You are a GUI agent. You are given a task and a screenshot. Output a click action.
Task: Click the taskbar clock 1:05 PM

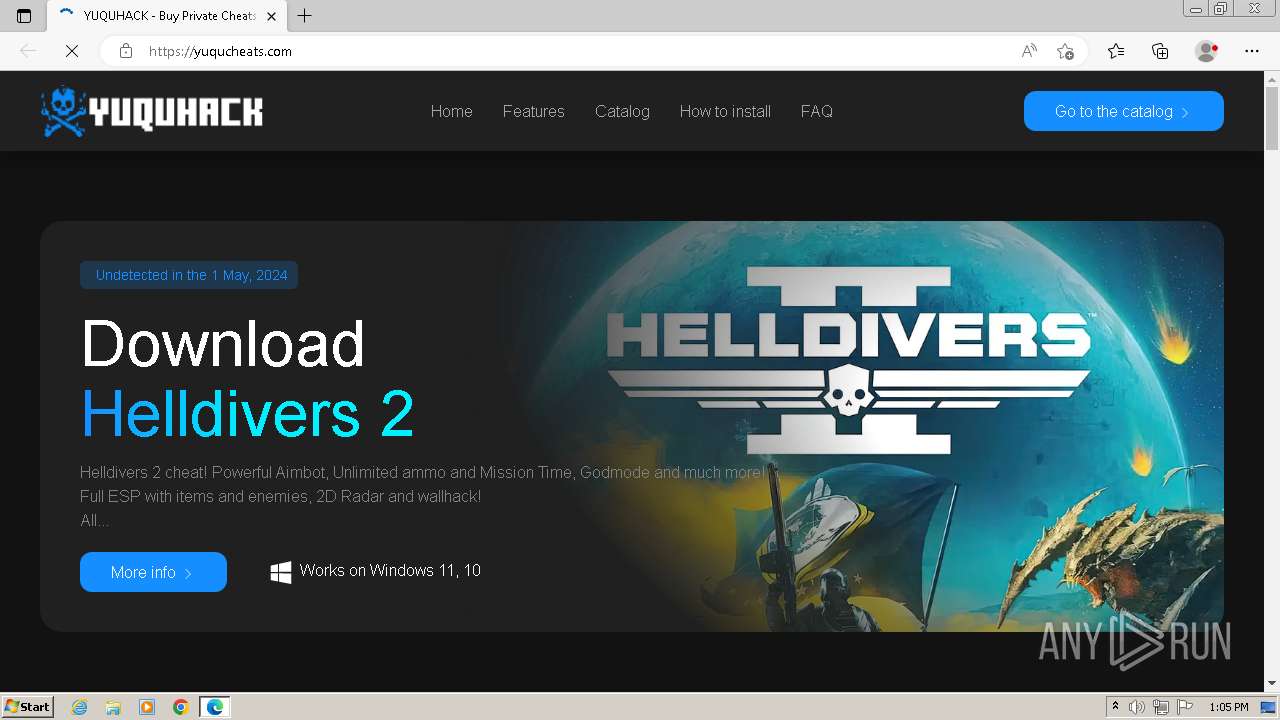coord(1228,707)
